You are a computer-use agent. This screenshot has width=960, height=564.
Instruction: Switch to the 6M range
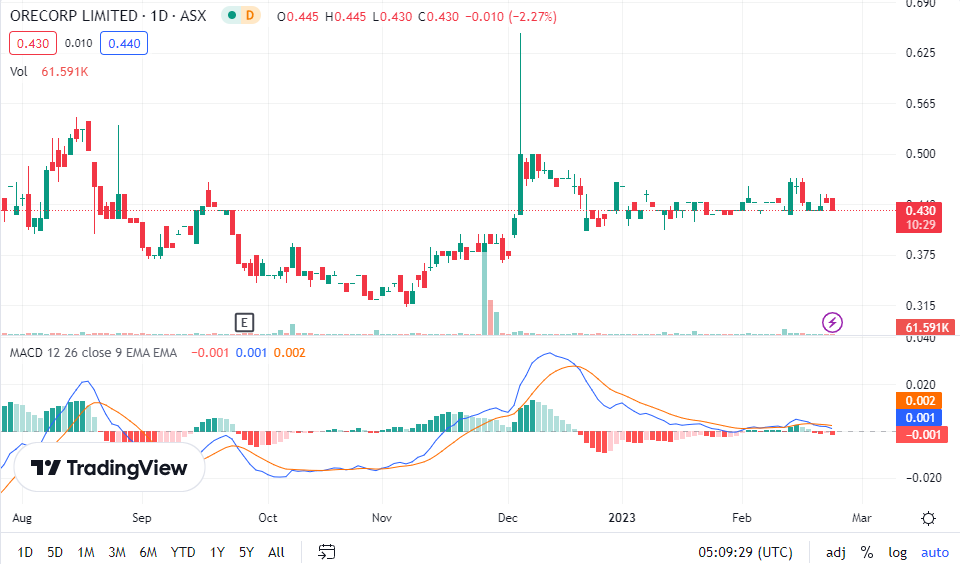(147, 552)
